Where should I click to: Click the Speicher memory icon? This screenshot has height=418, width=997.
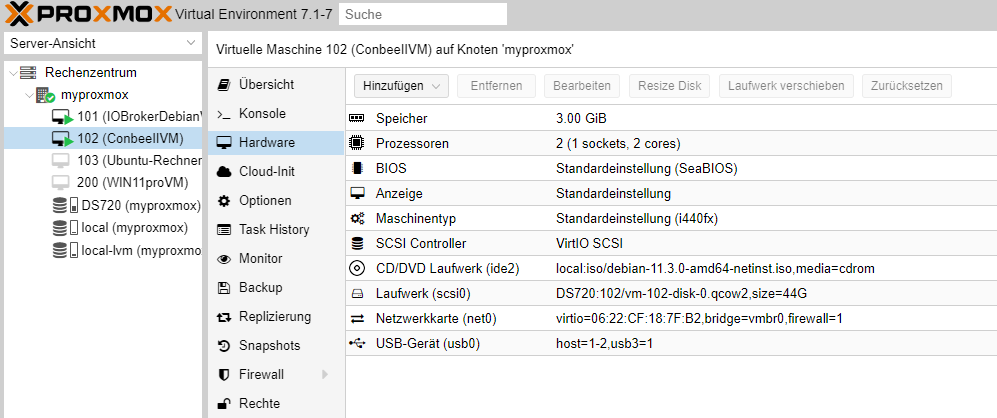coord(357,118)
